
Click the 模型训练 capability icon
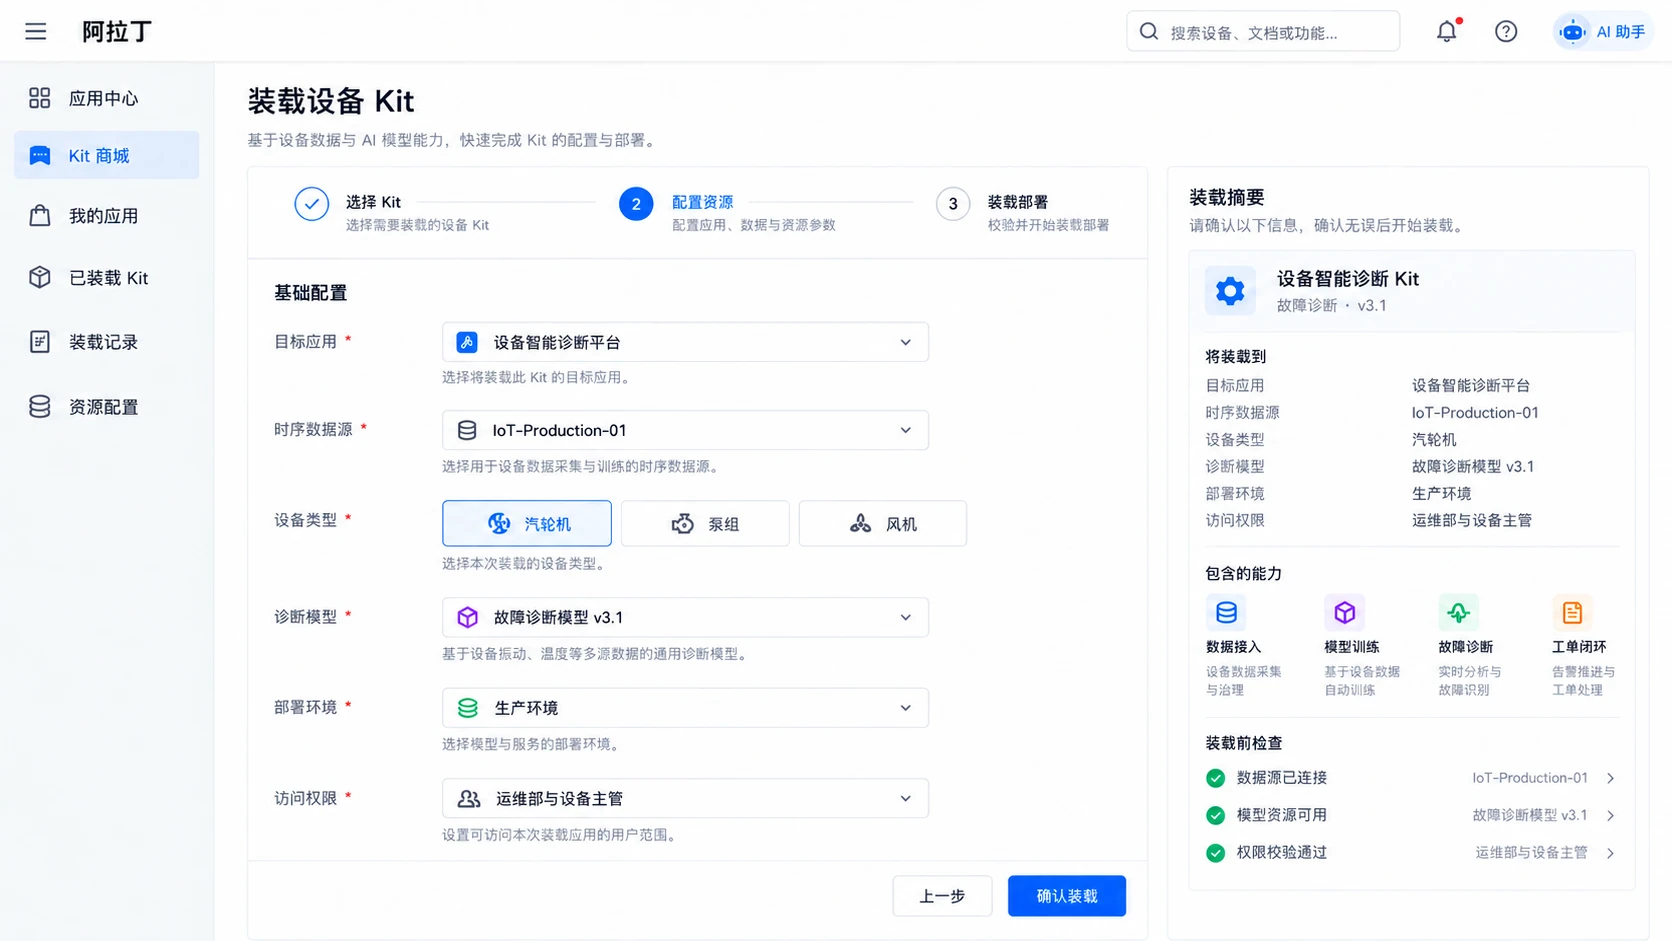coord(1344,612)
